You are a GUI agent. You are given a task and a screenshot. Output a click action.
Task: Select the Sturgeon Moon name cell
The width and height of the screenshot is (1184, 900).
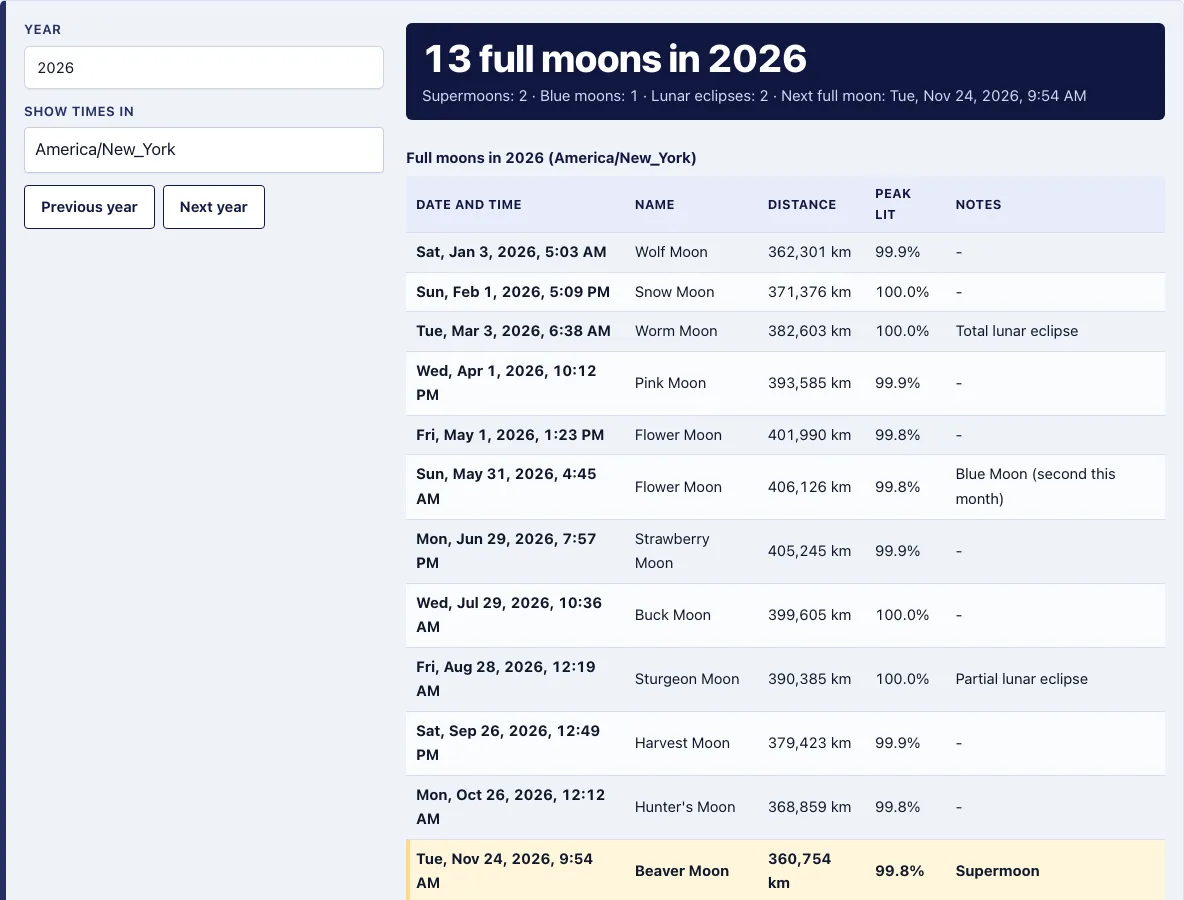pos(687,679)
